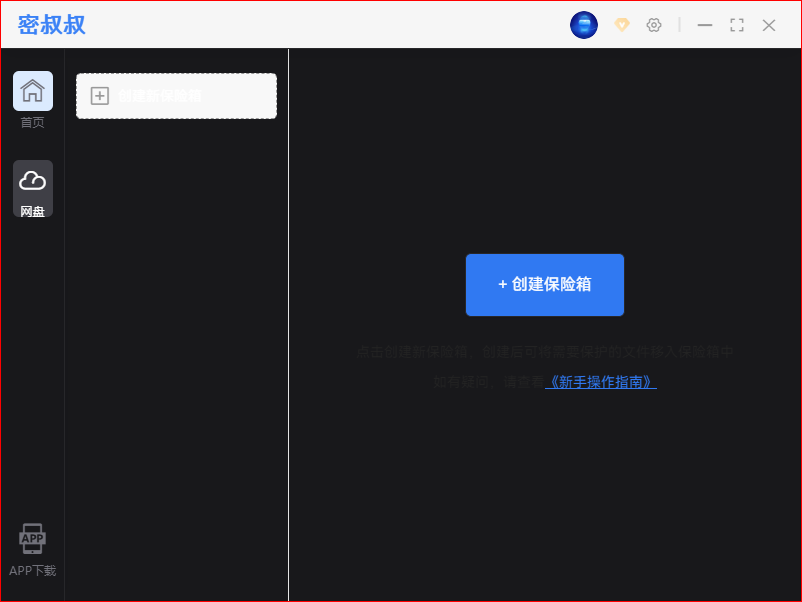Viewport: 802px width, 602px height.
Task: Click the plus square icon in dashed card
Action: coord(100,96)
